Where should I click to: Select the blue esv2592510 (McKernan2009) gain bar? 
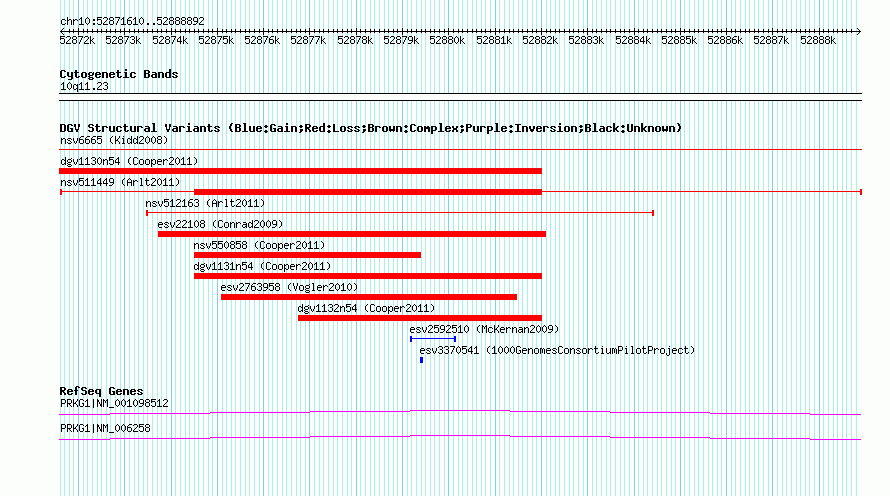[433, 339]
